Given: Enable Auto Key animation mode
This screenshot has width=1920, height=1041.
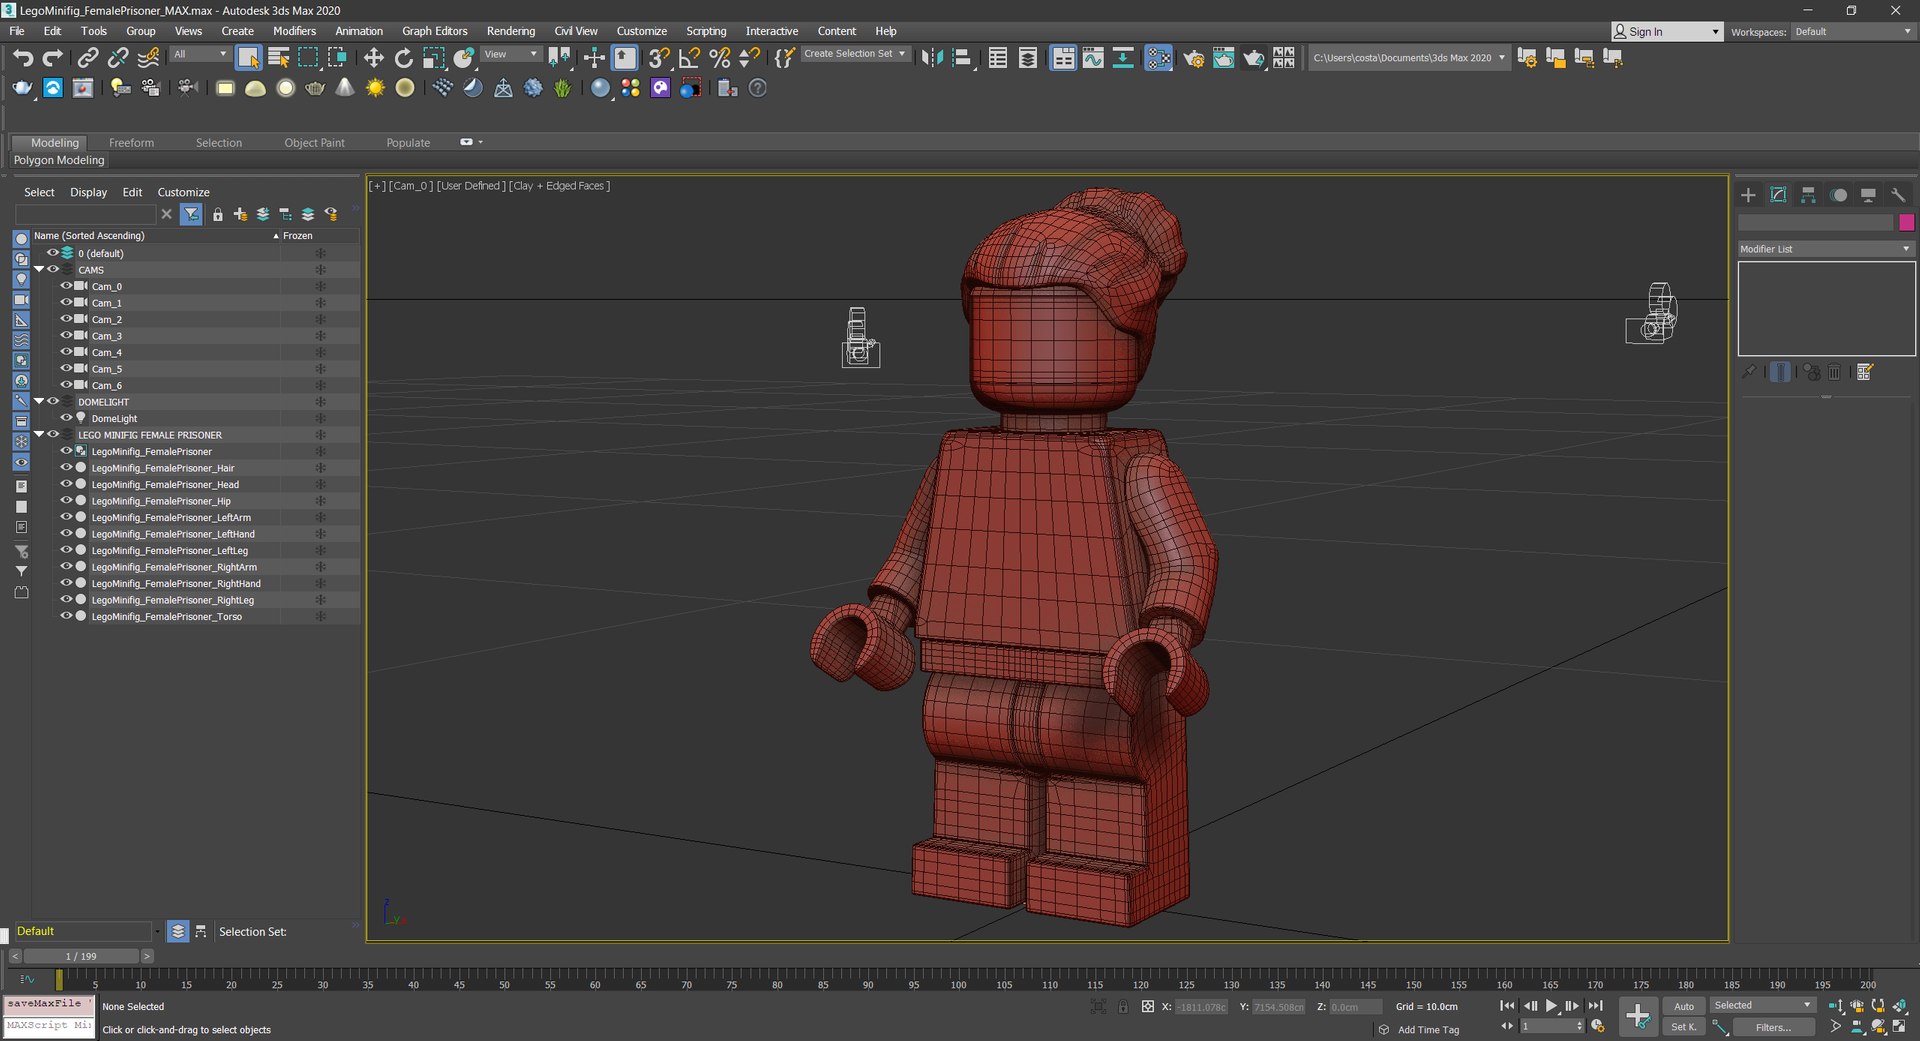Looking at the screenshot, I should pyautogui.click(x=1684, y=1006).
